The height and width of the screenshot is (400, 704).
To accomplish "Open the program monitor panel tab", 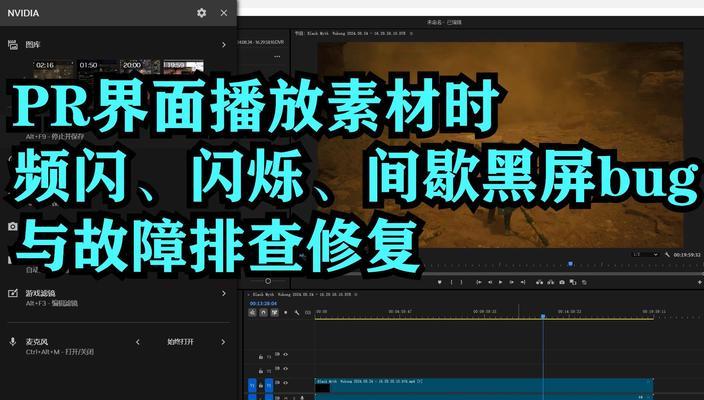I will click(351, 33).
